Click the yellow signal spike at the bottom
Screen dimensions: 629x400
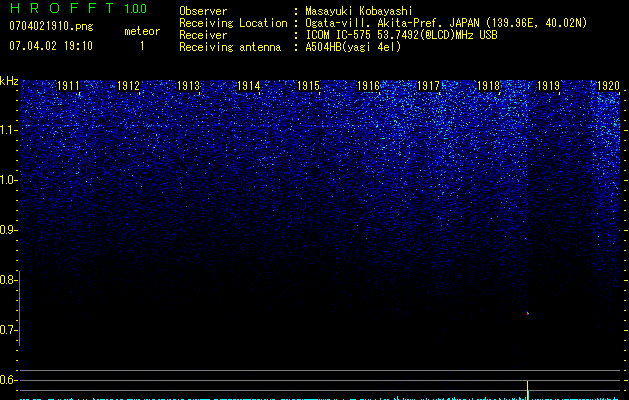point(528,390)
